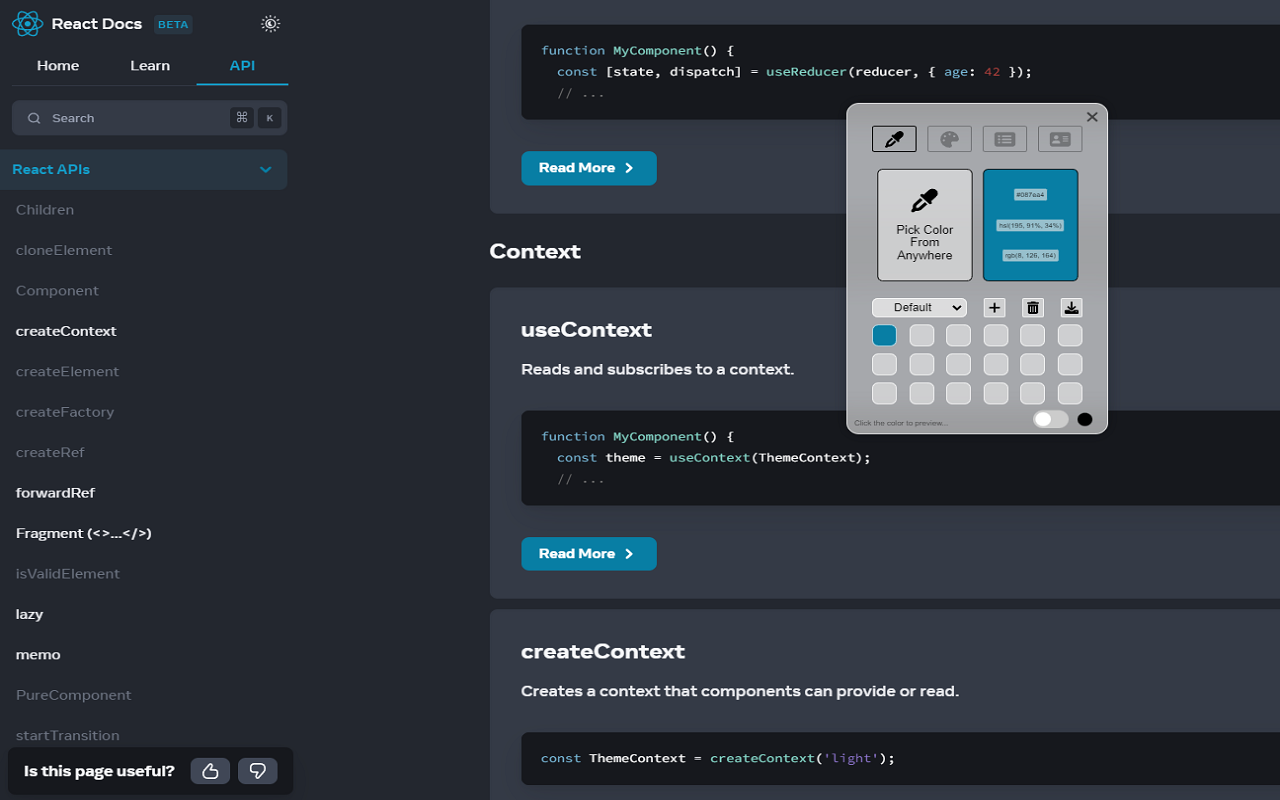Open startTransition in sidebar
1280x800 pixels.
point(68,735)
